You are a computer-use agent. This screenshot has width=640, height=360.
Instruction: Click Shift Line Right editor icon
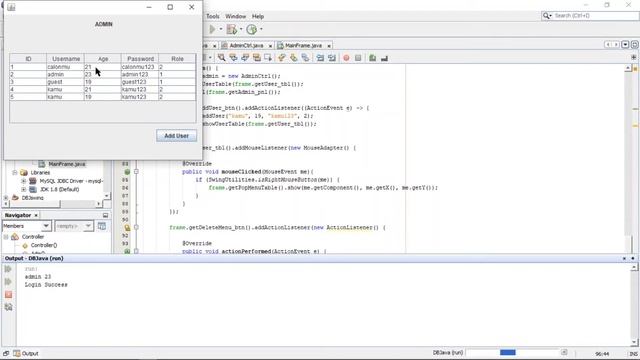(x=332, y=58)
